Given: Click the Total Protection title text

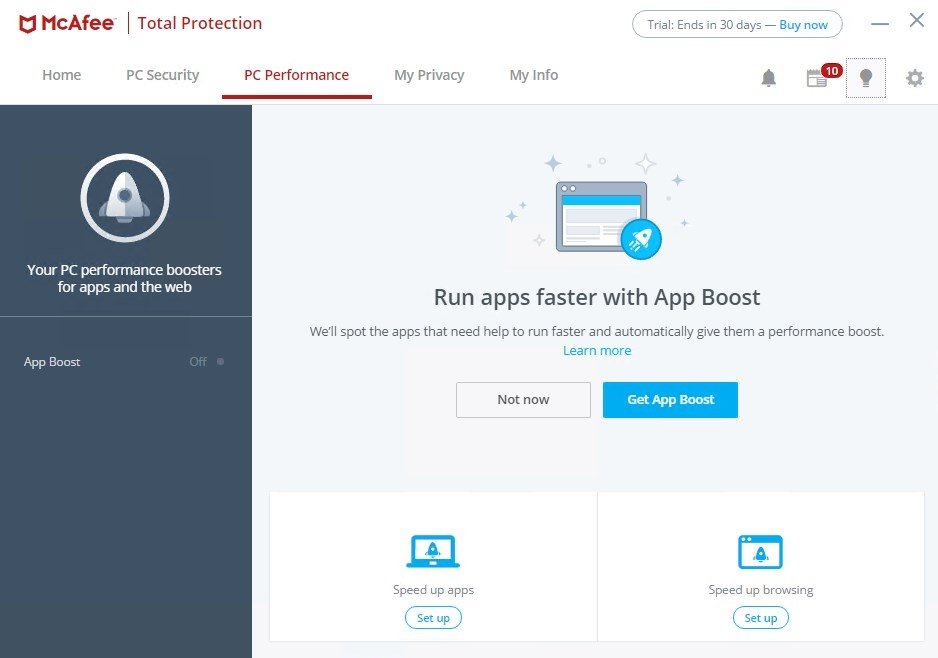Looking at the screenshot, I should pyautogui.click(x=200, y=23).
